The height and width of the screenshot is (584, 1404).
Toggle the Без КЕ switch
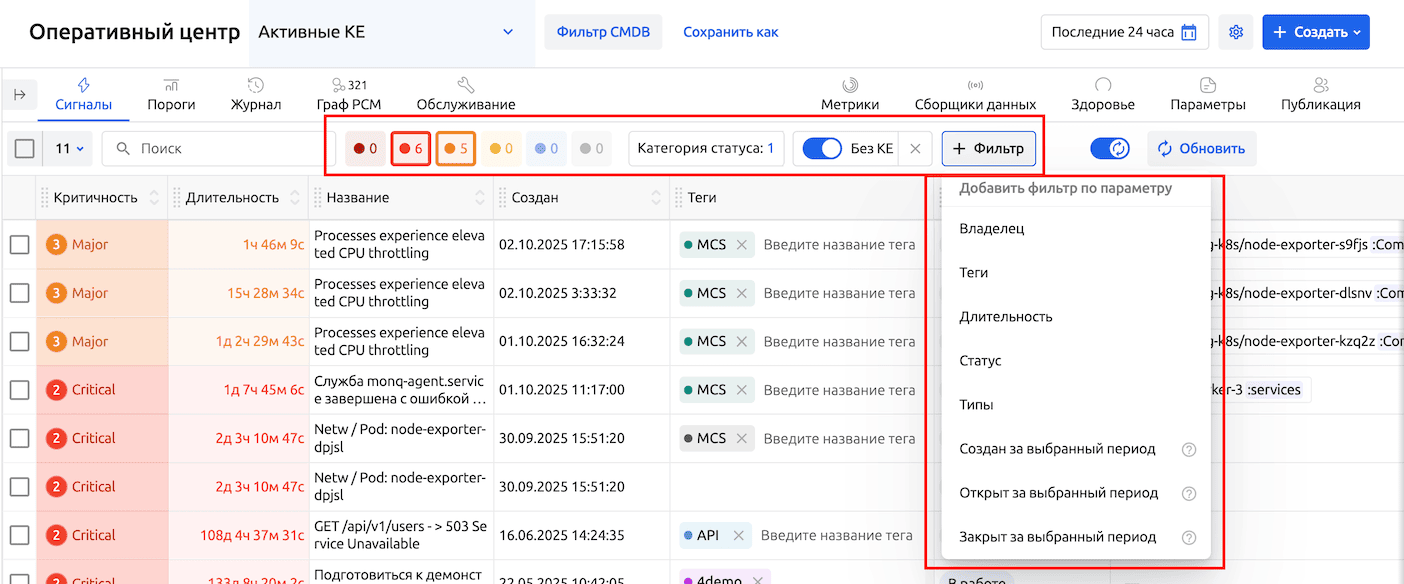822,149
